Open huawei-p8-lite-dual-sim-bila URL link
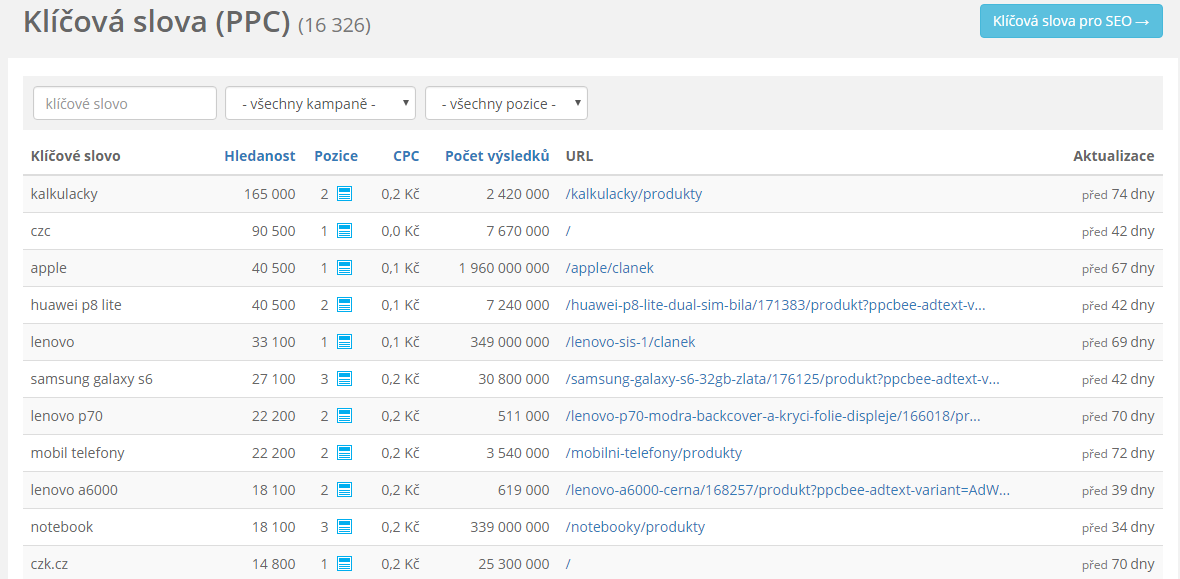1180x579 pixels. [775, 305]
